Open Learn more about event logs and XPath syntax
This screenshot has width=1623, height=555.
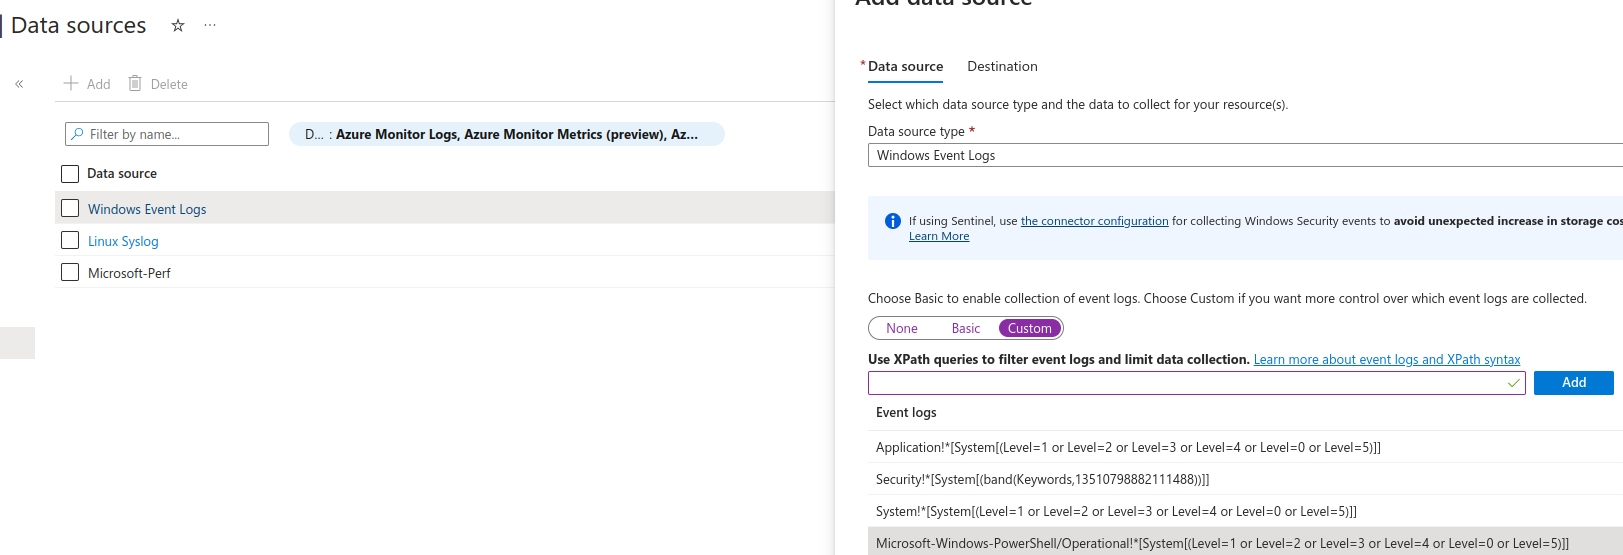1387,359
